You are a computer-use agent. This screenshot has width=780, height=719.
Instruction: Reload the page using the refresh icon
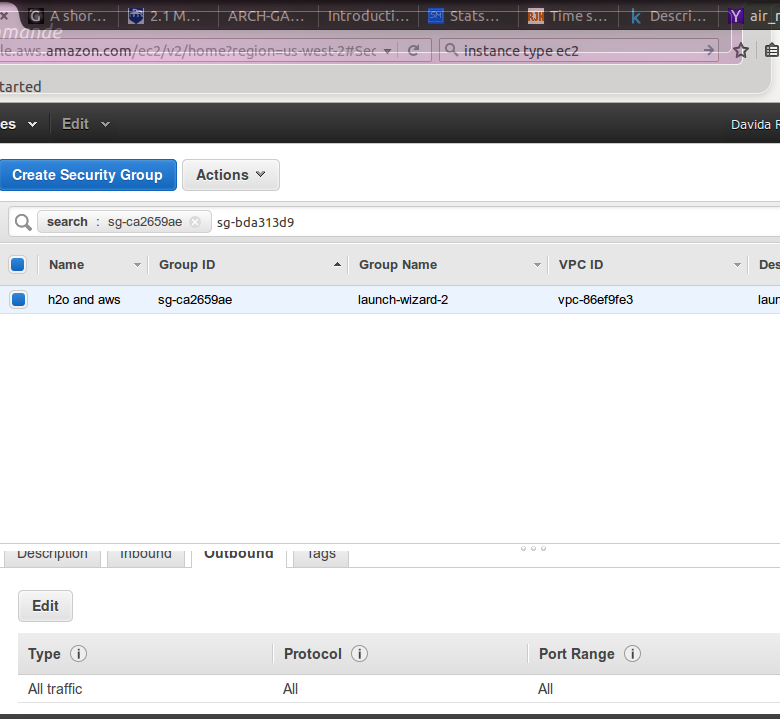pyautogui.click(x=413, y=51)
